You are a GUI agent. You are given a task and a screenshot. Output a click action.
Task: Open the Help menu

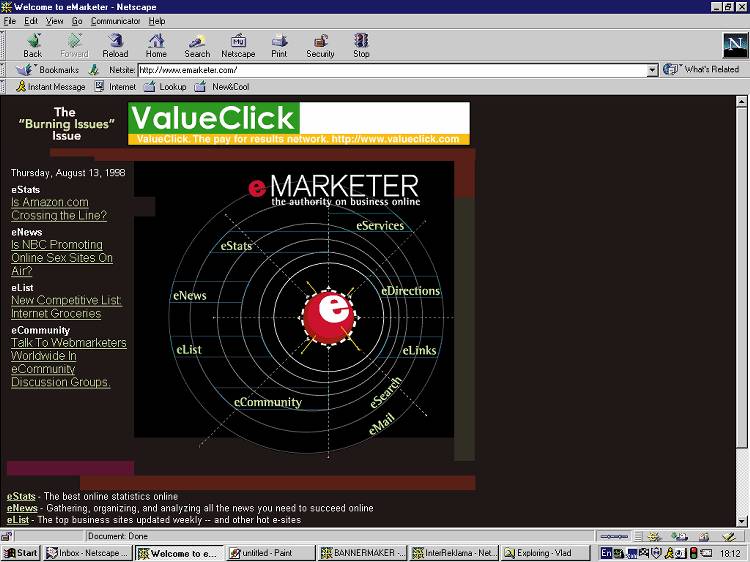pos(156,21)
